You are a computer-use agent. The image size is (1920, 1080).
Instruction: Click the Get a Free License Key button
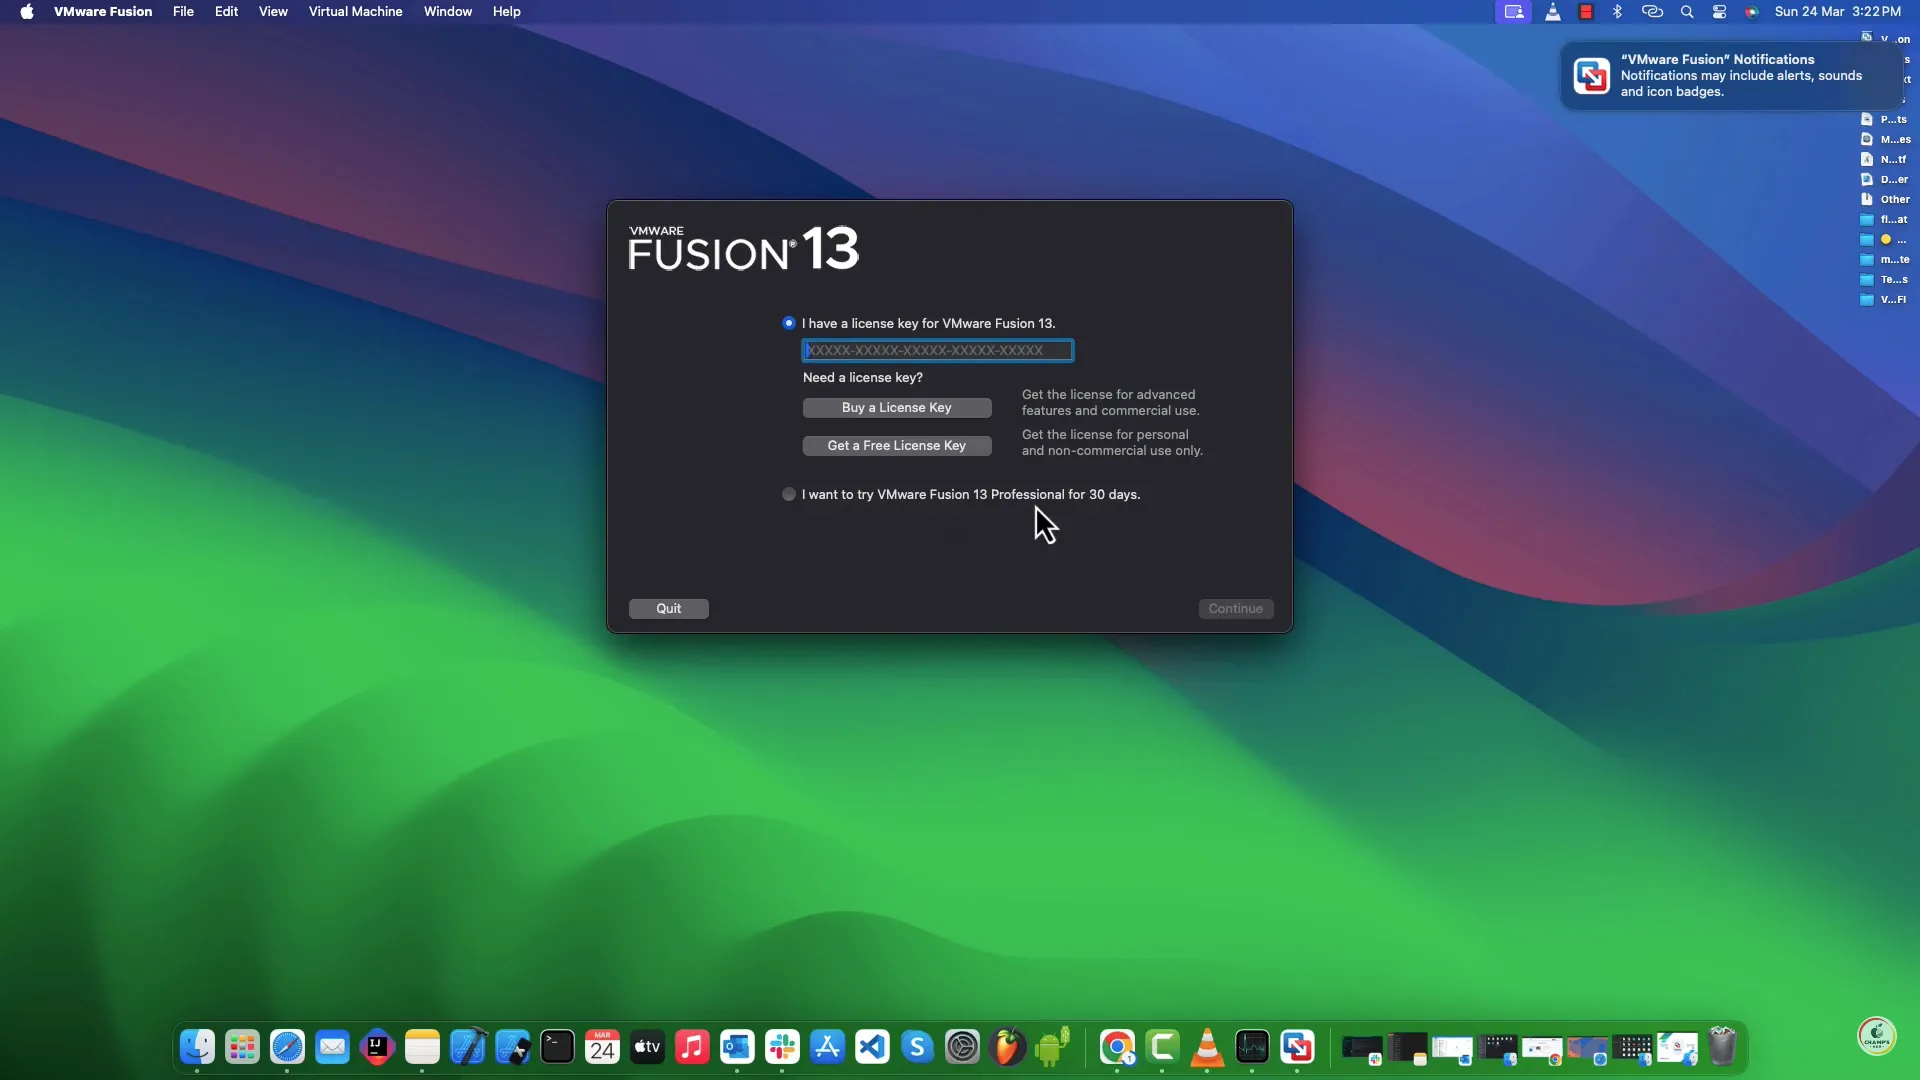pyautogui.click(x=897, y=445)
